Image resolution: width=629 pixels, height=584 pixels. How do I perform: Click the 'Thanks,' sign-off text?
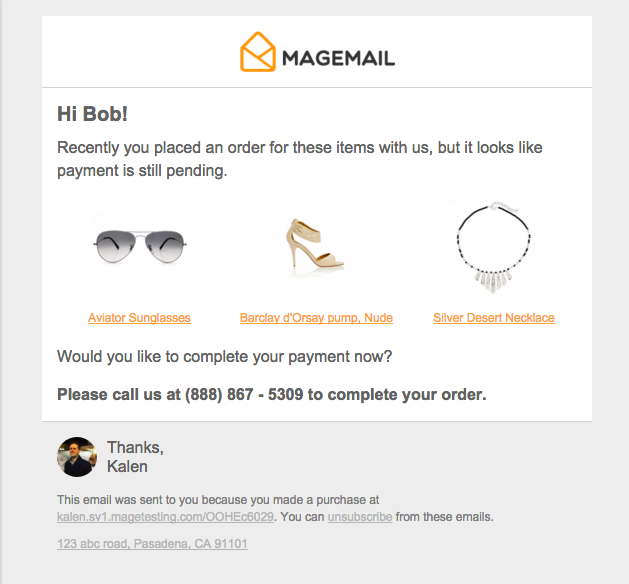tap(135, 447)
